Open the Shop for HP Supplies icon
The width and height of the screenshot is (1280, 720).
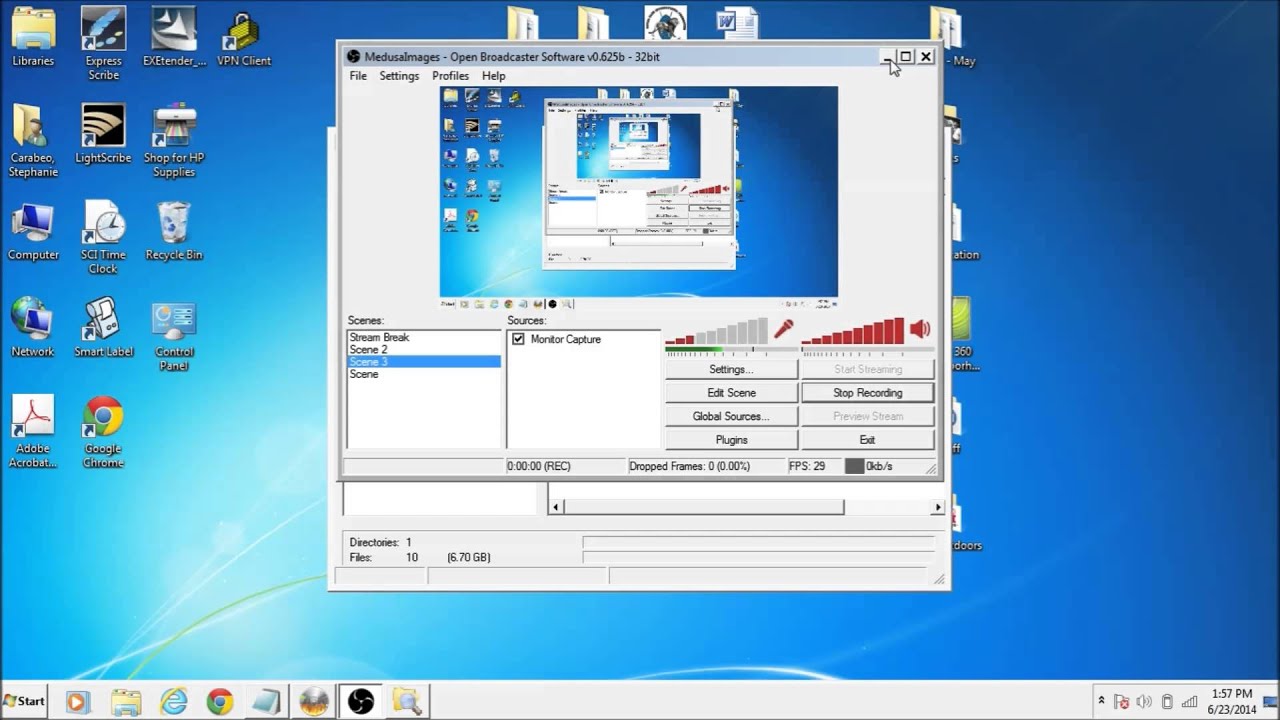click(174, 142)
